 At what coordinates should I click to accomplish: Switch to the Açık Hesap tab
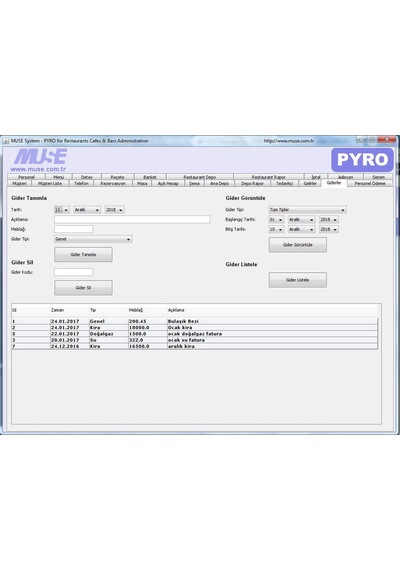click(x=168, y=184)
